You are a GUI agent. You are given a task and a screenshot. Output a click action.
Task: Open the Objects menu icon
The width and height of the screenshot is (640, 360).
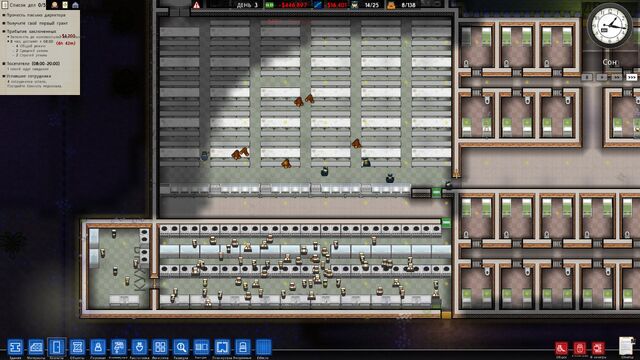point(77,347)
